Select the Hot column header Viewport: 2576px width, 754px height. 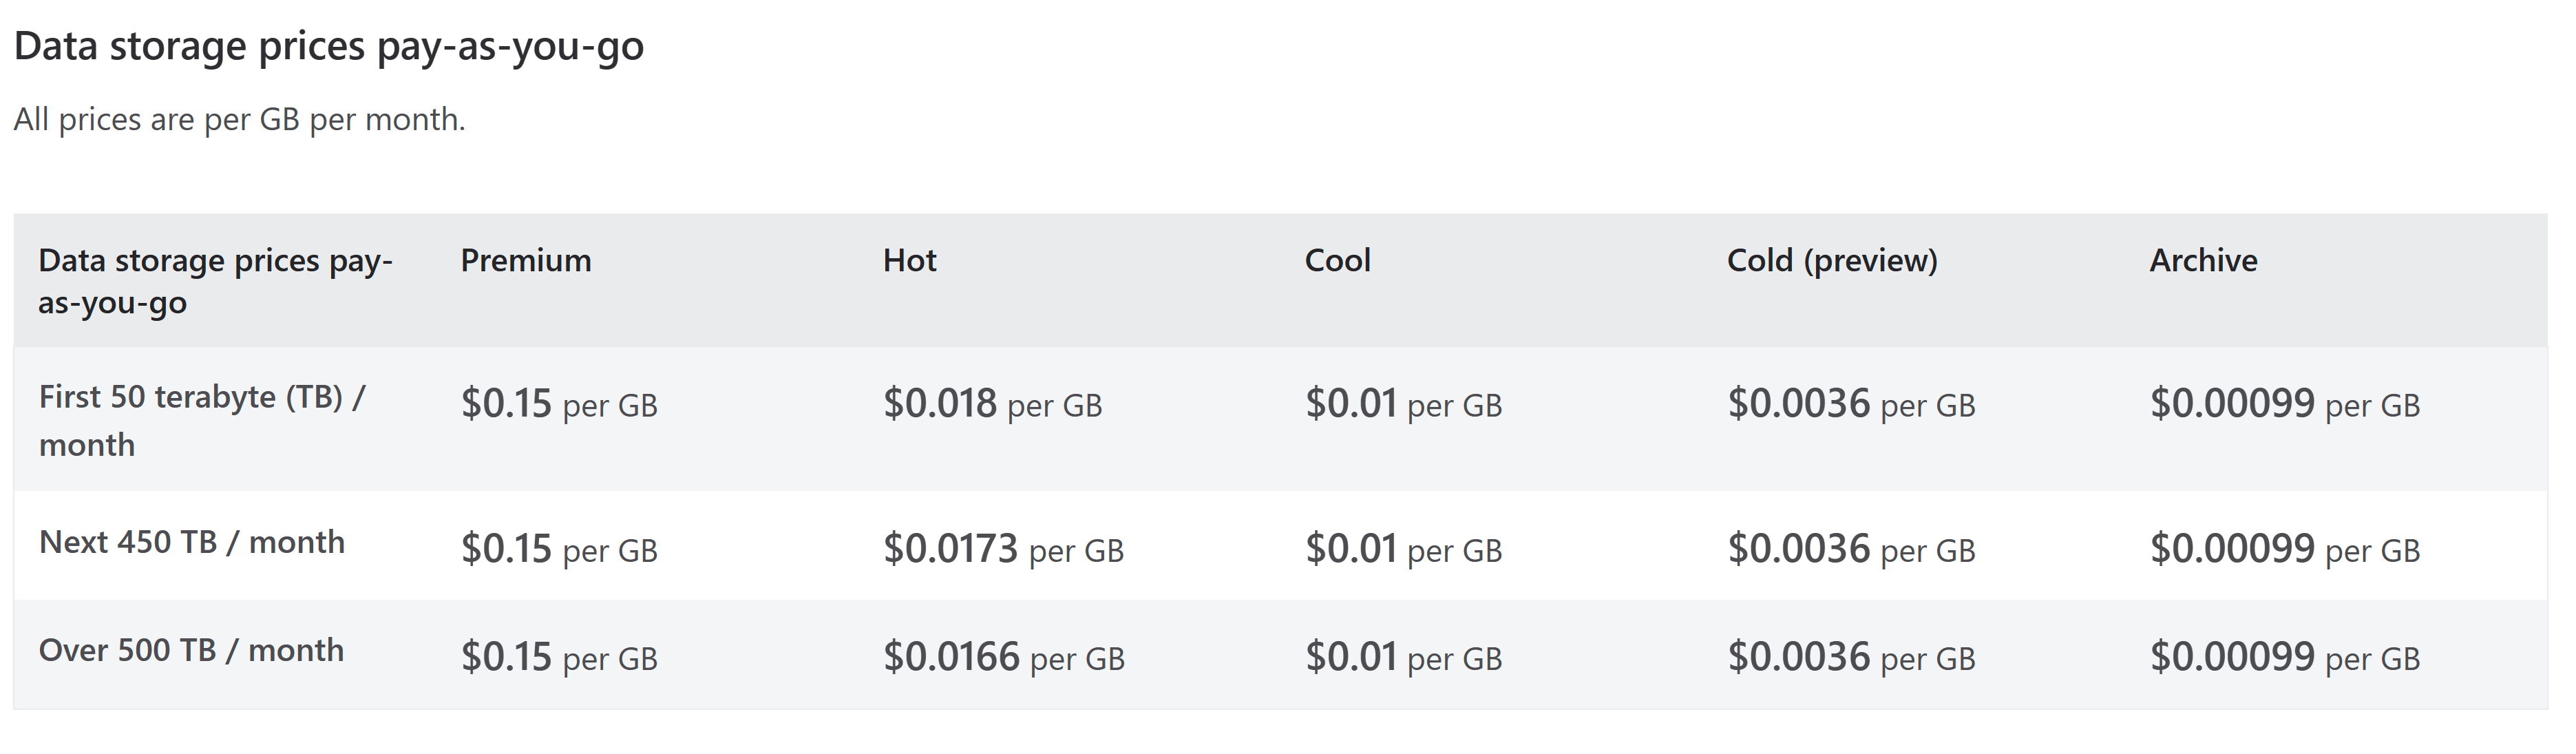coord(909,260)
